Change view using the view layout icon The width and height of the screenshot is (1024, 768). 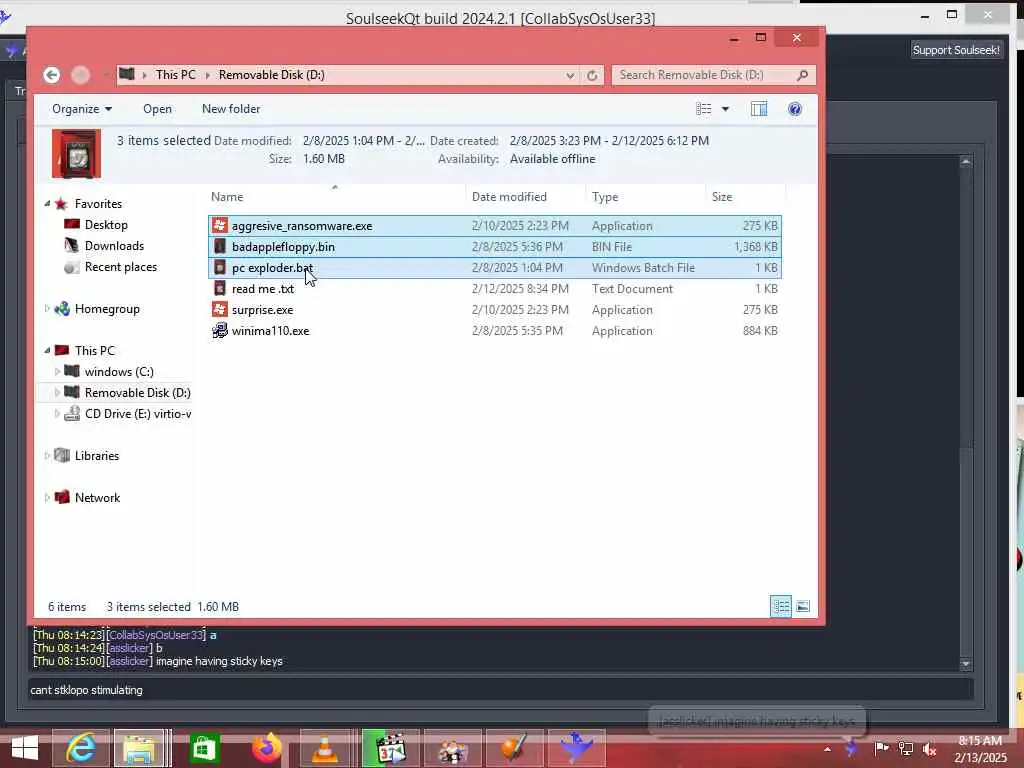703,109
